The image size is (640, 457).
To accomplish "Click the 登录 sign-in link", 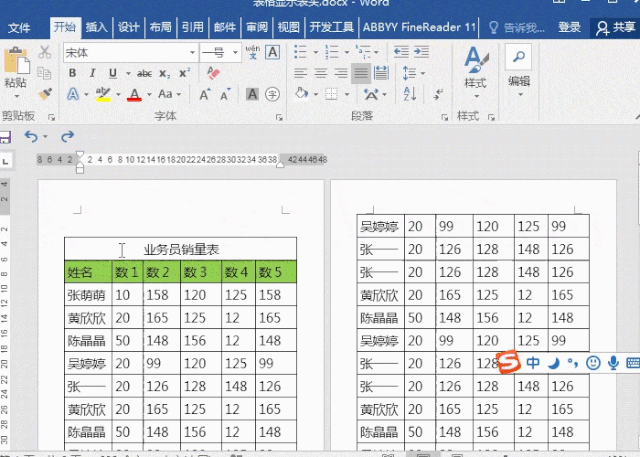I will click(x=569, y=27).
